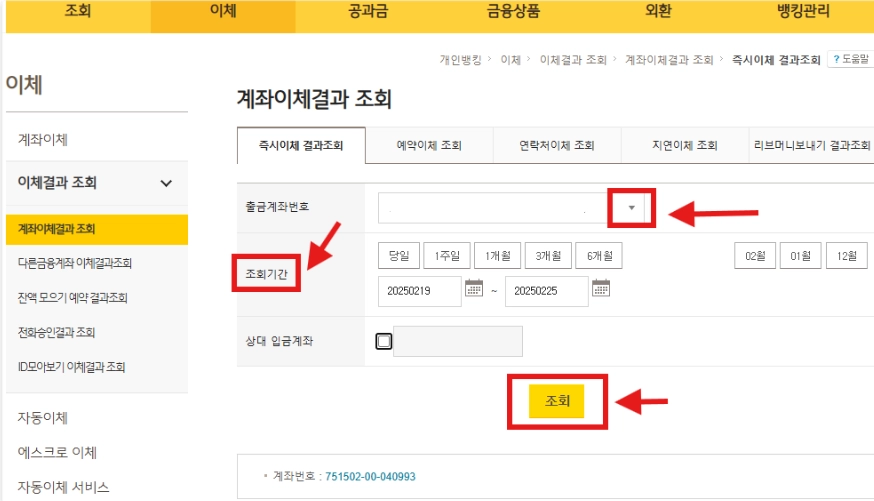
Task: Switch to the 예약이체 조회 tab
Action: pos(429,145)
